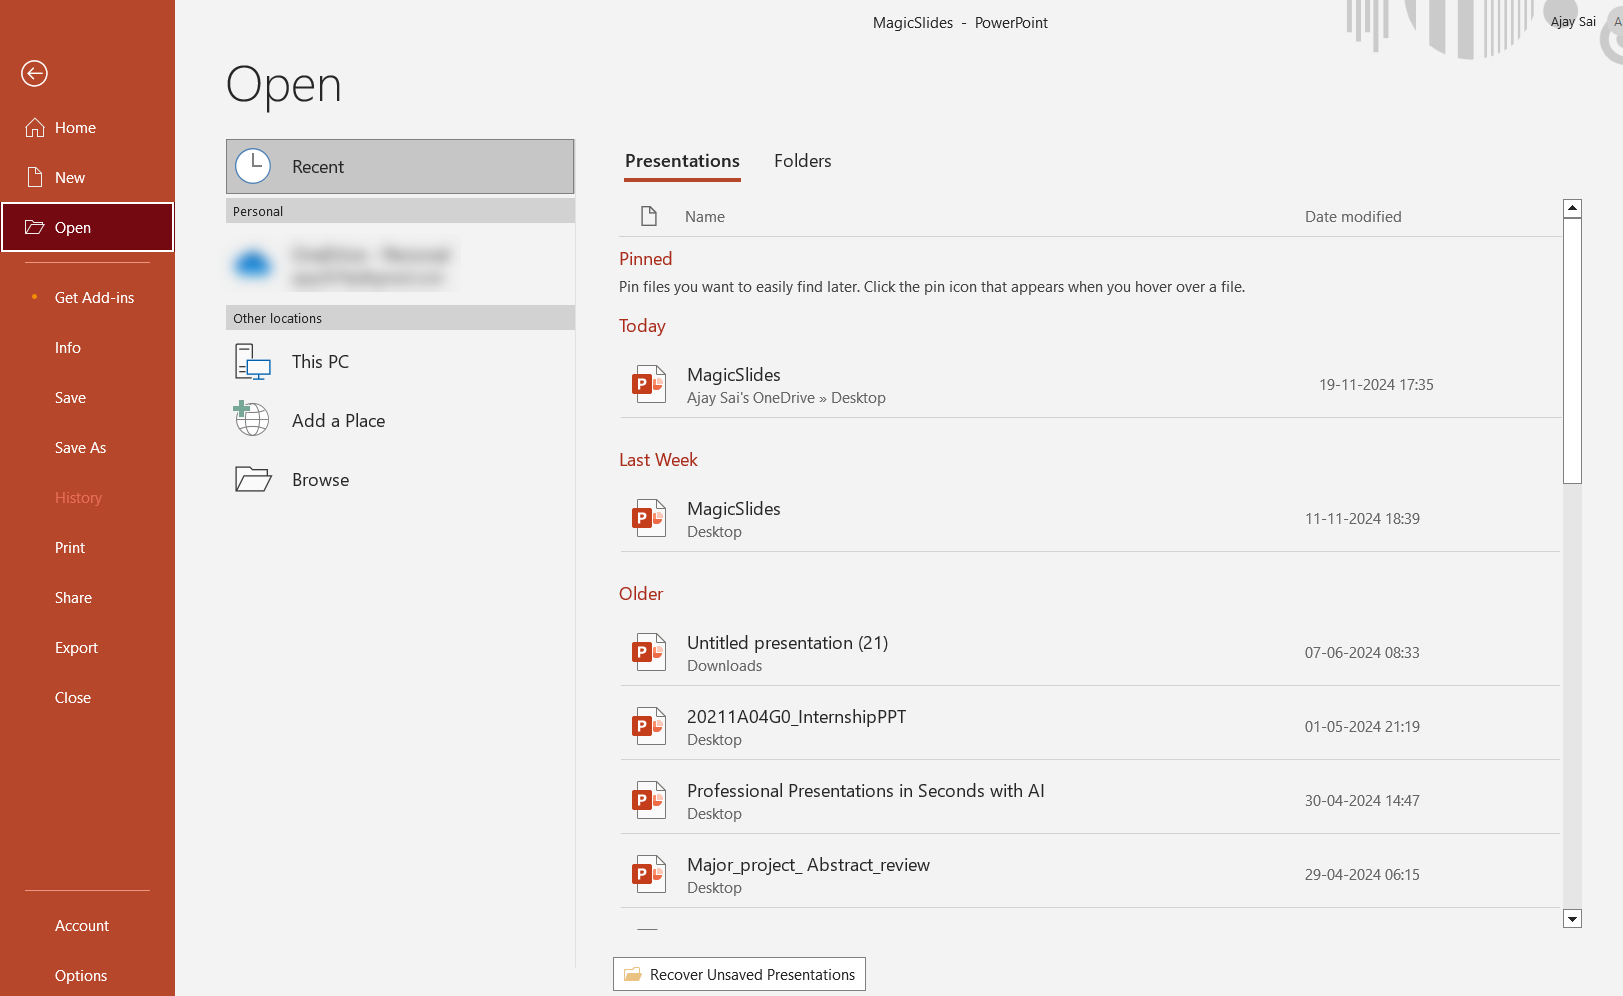The height and width of the screenshot is (996, 1623).
Task: Click the Add a Place globe icon
Action: click(252, 420)
